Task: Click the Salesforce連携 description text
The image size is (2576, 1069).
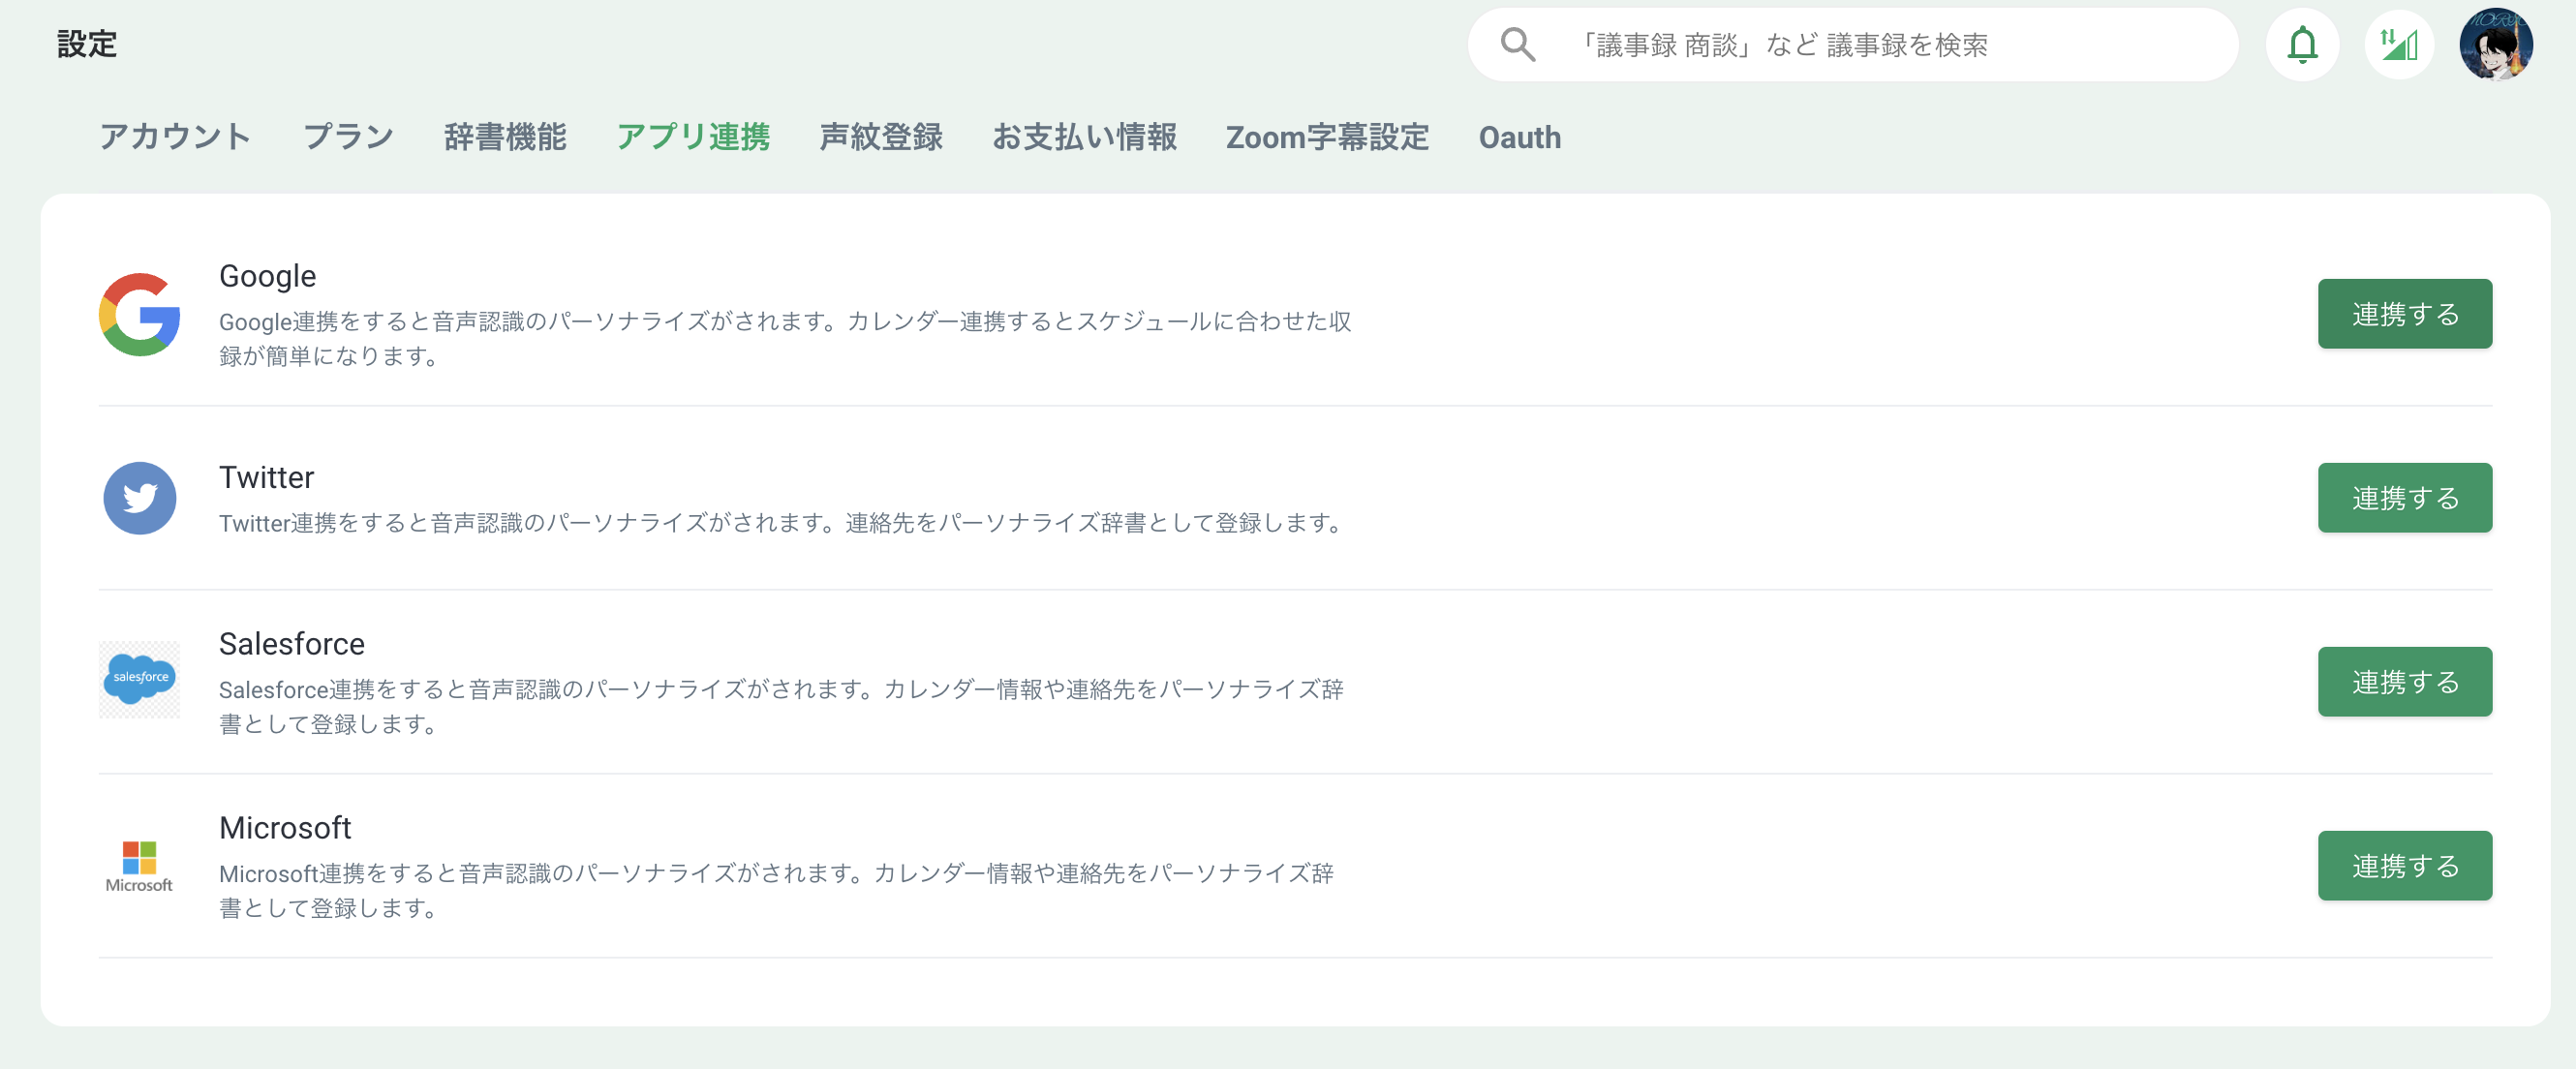Action: tap(781, 707)
